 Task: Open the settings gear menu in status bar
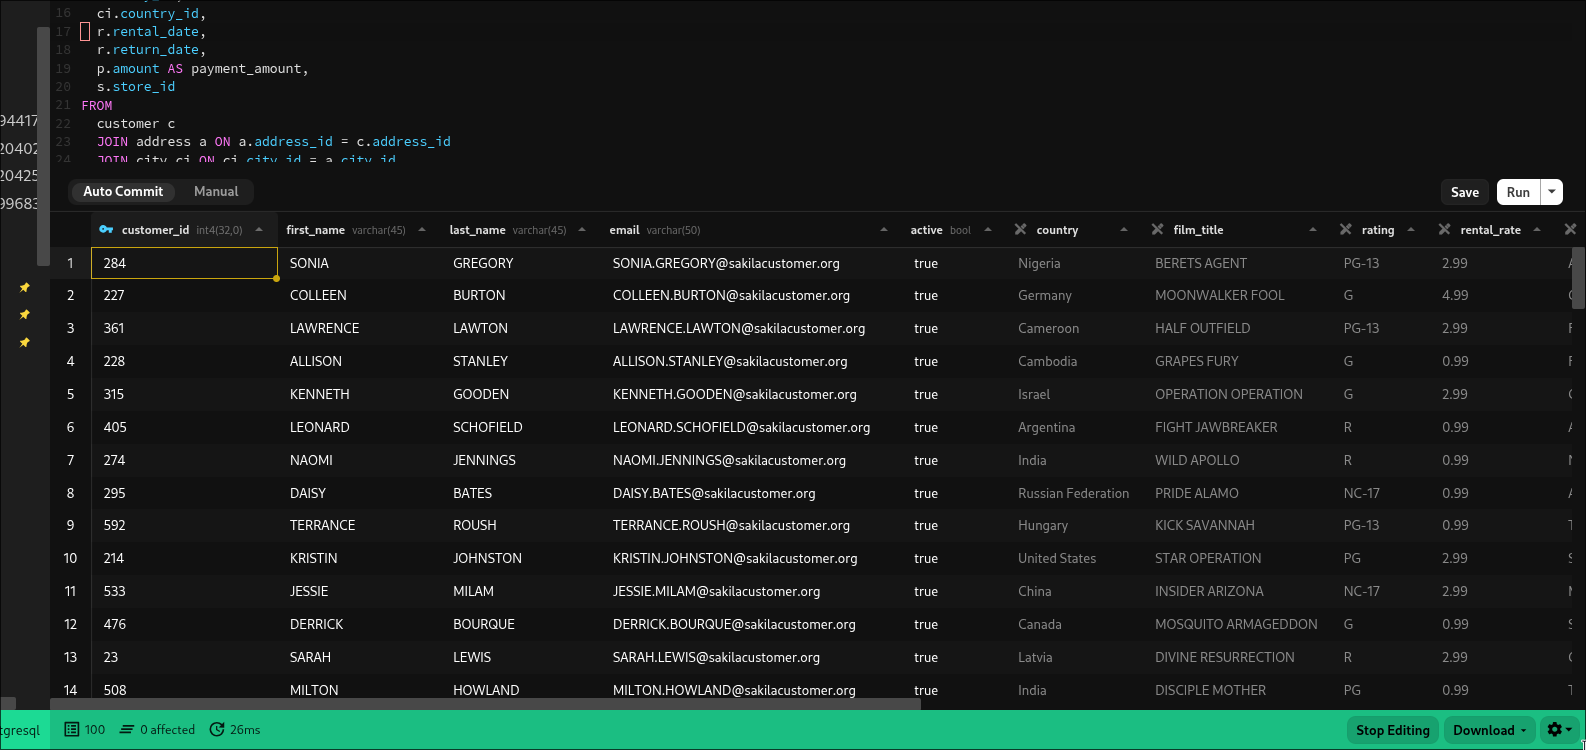click(1559, 730)
